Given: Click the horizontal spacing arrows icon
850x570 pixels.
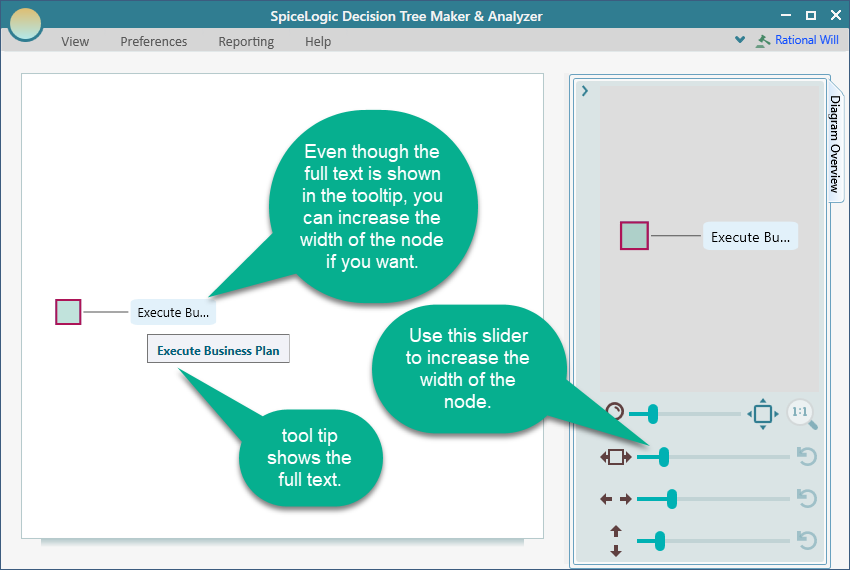Looking at the screenshot, I should click(x=615, y=499).
